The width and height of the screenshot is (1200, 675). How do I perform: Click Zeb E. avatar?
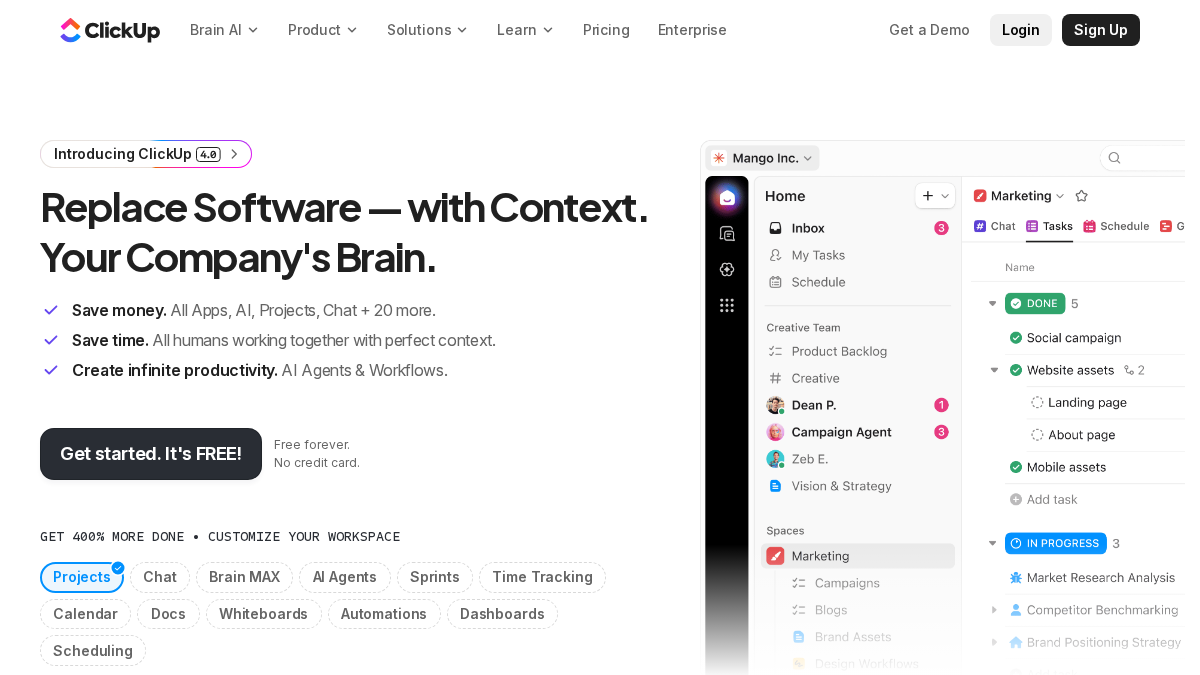pyautogui.click(x=775, y=459)
